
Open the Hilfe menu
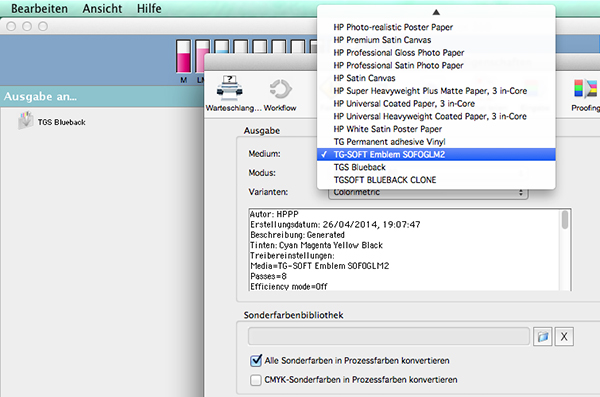tap(149, 8)
